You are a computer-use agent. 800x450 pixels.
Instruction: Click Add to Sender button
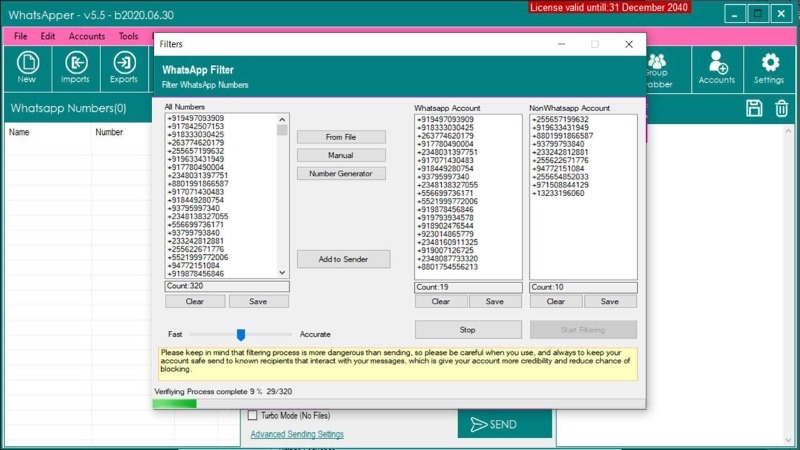click(342, 259)
